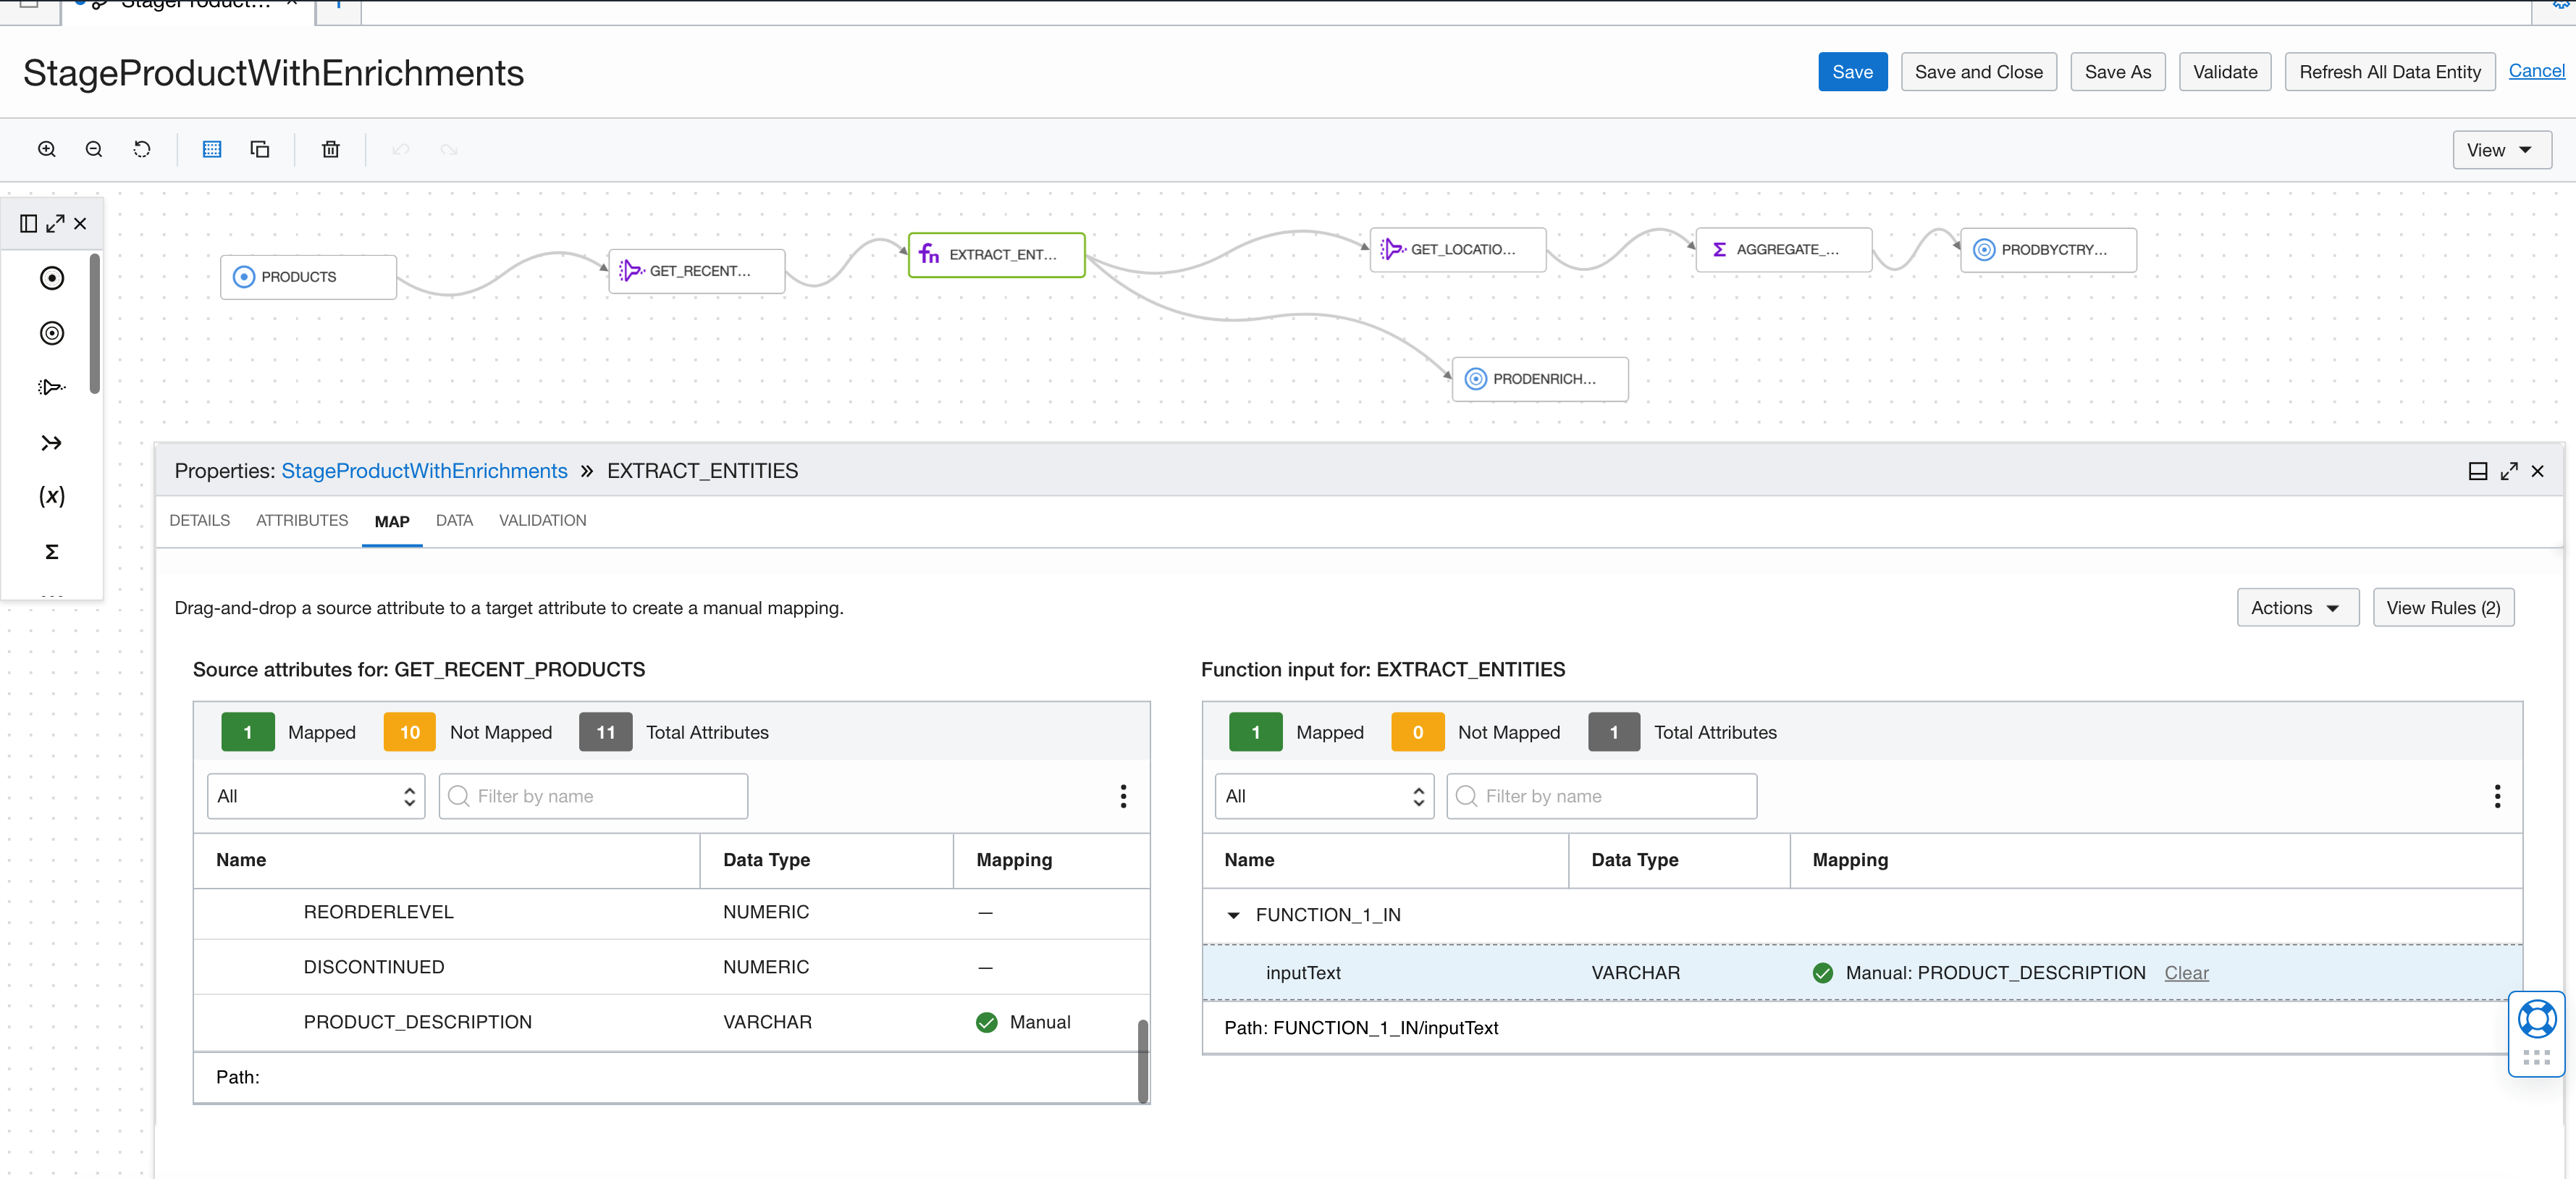Select the Zoom Out tool
2576x1179 pixels.
pos(94,148)
